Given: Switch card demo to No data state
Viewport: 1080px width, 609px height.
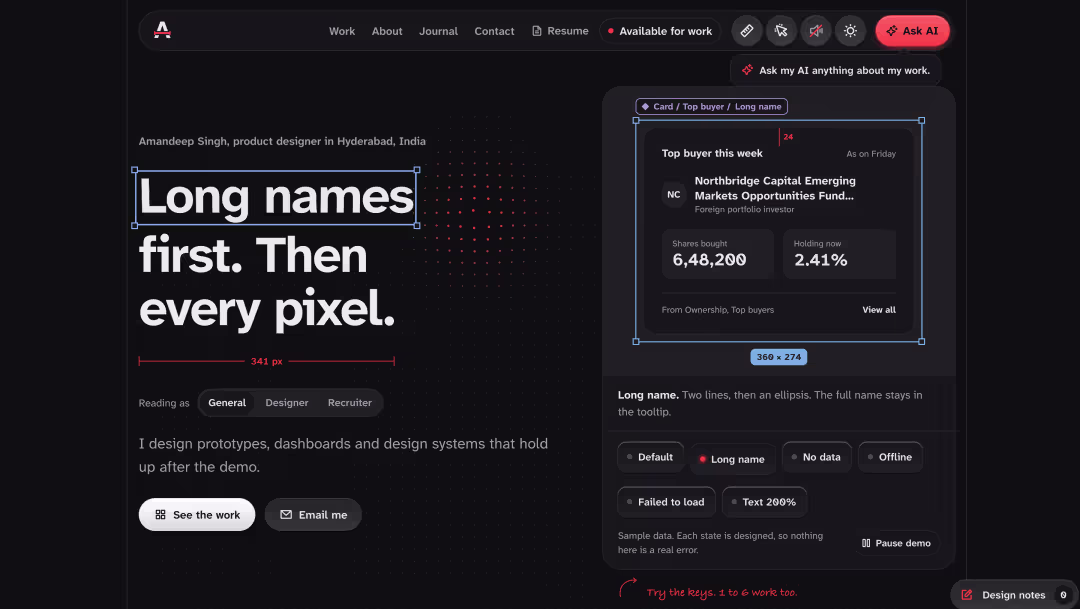Looking at the screenshot, I should 817,457.
